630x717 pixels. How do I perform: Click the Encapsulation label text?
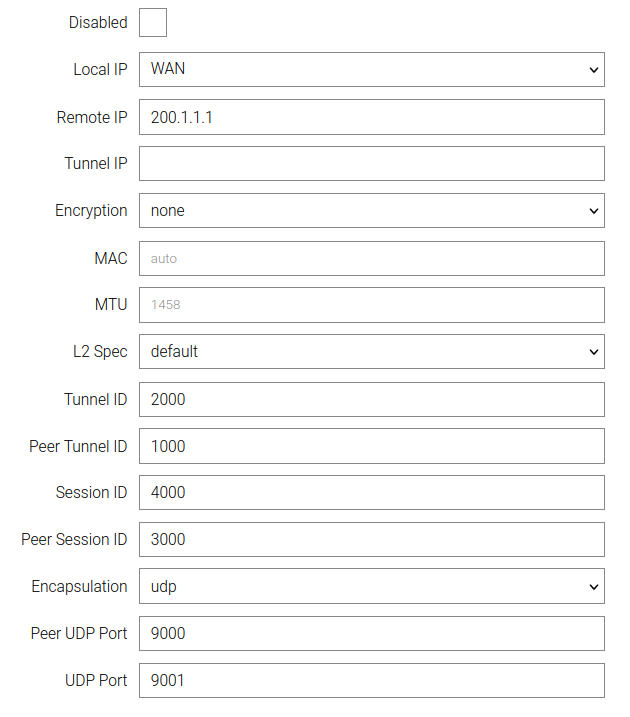pos(79,587)
